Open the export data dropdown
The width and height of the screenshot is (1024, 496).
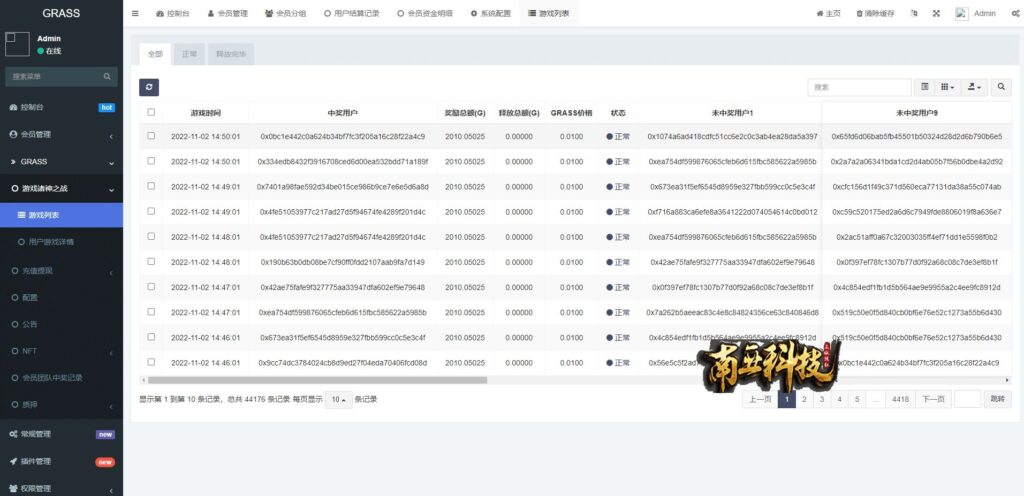point(974,87)
